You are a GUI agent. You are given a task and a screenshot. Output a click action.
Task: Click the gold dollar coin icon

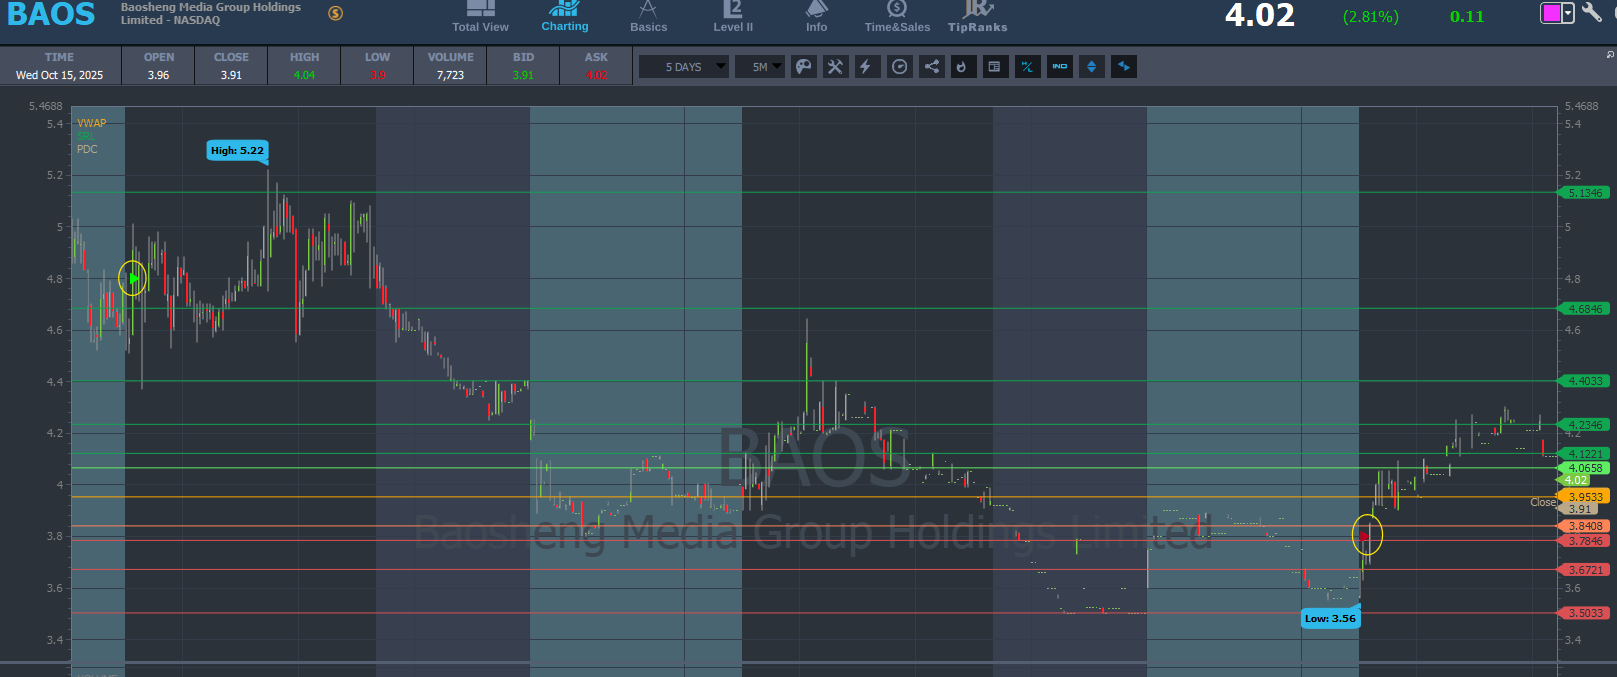click(336, 13)
